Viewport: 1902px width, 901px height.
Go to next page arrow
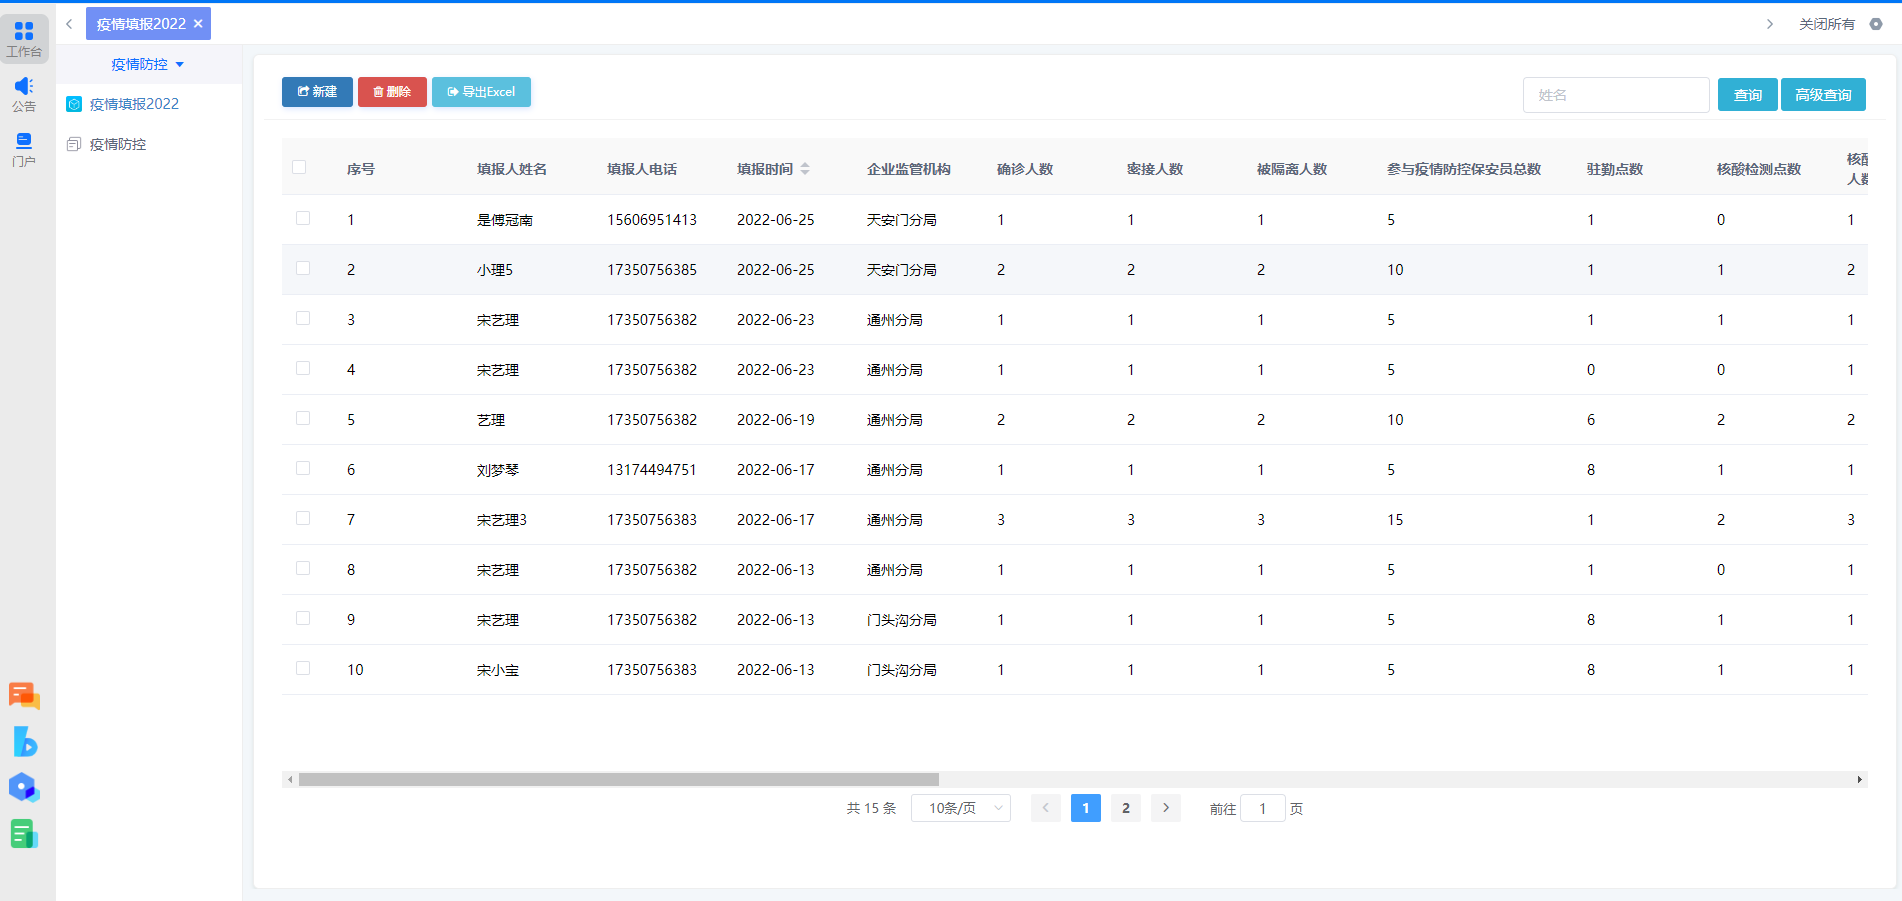[1166, 808]
